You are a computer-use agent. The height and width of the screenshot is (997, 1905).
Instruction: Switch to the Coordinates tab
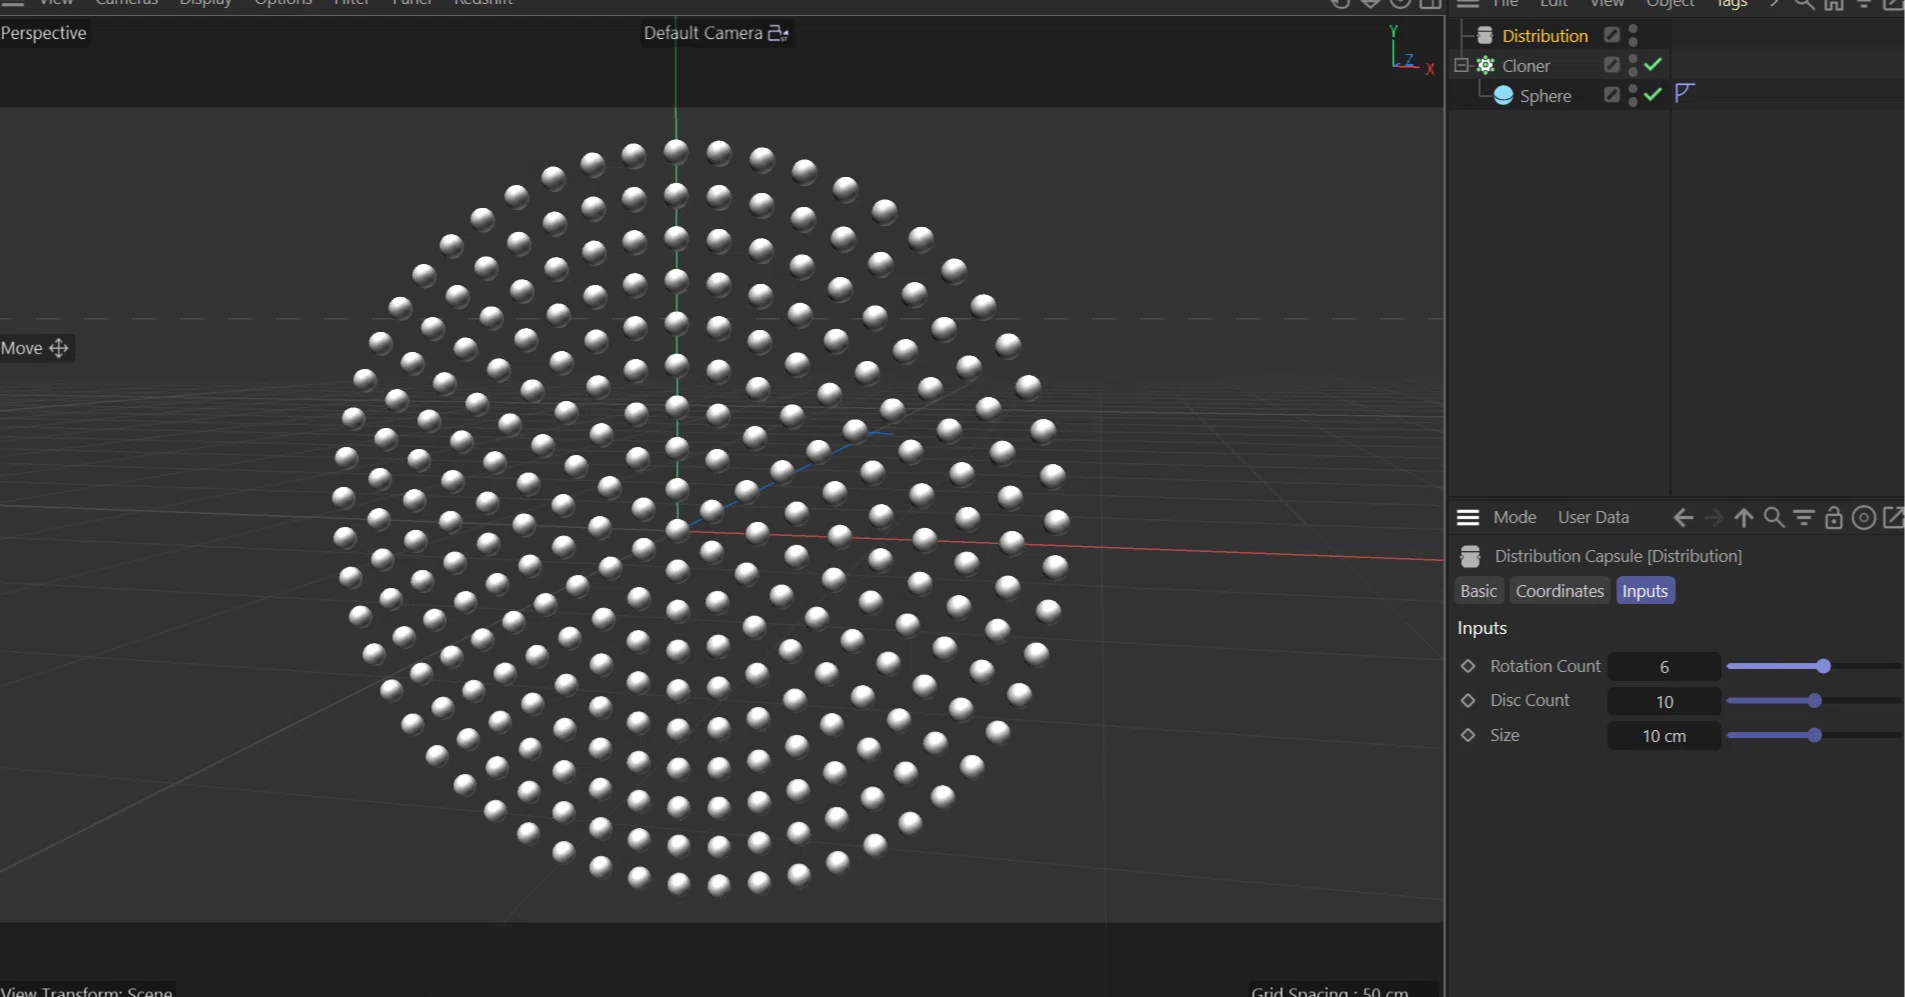point(1560,591)
